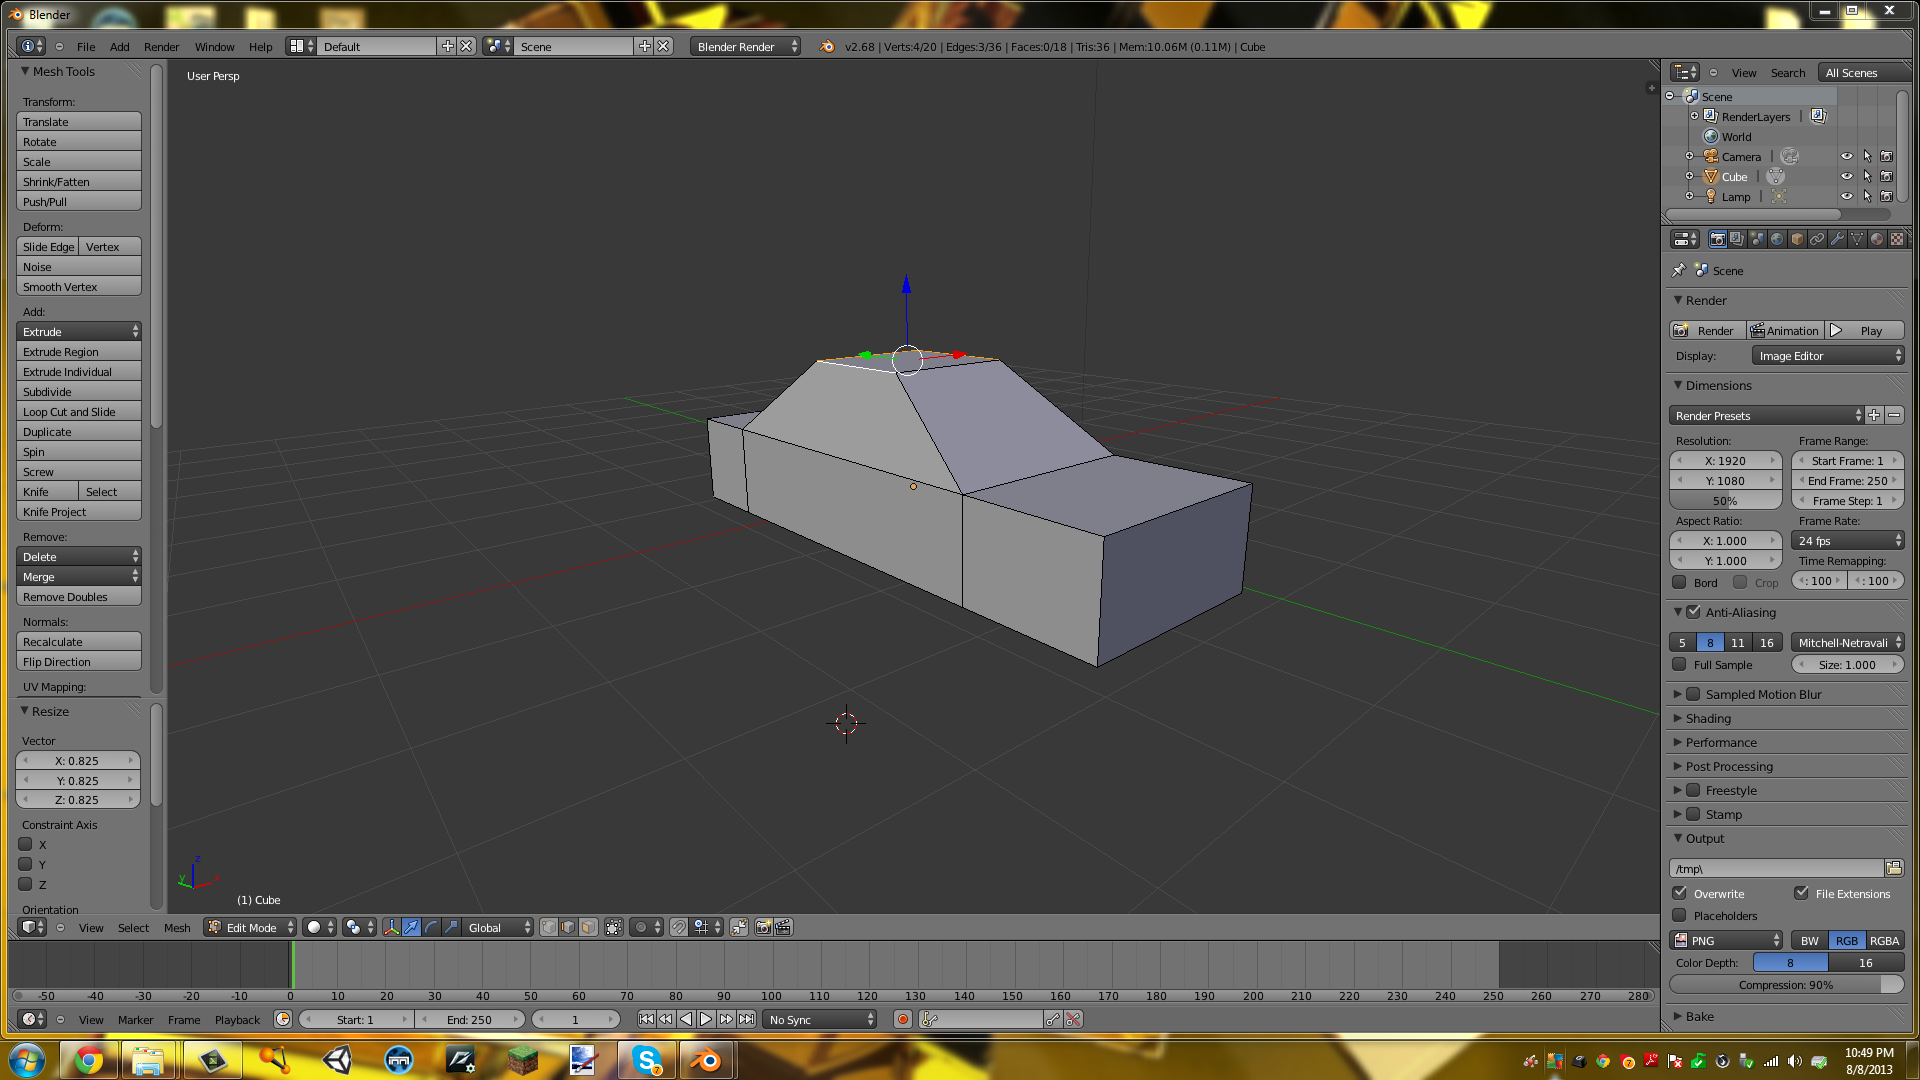Open the Edit Mode dropdown
This screenshot has height=1080, width=1920.
[x=251, y=927]
